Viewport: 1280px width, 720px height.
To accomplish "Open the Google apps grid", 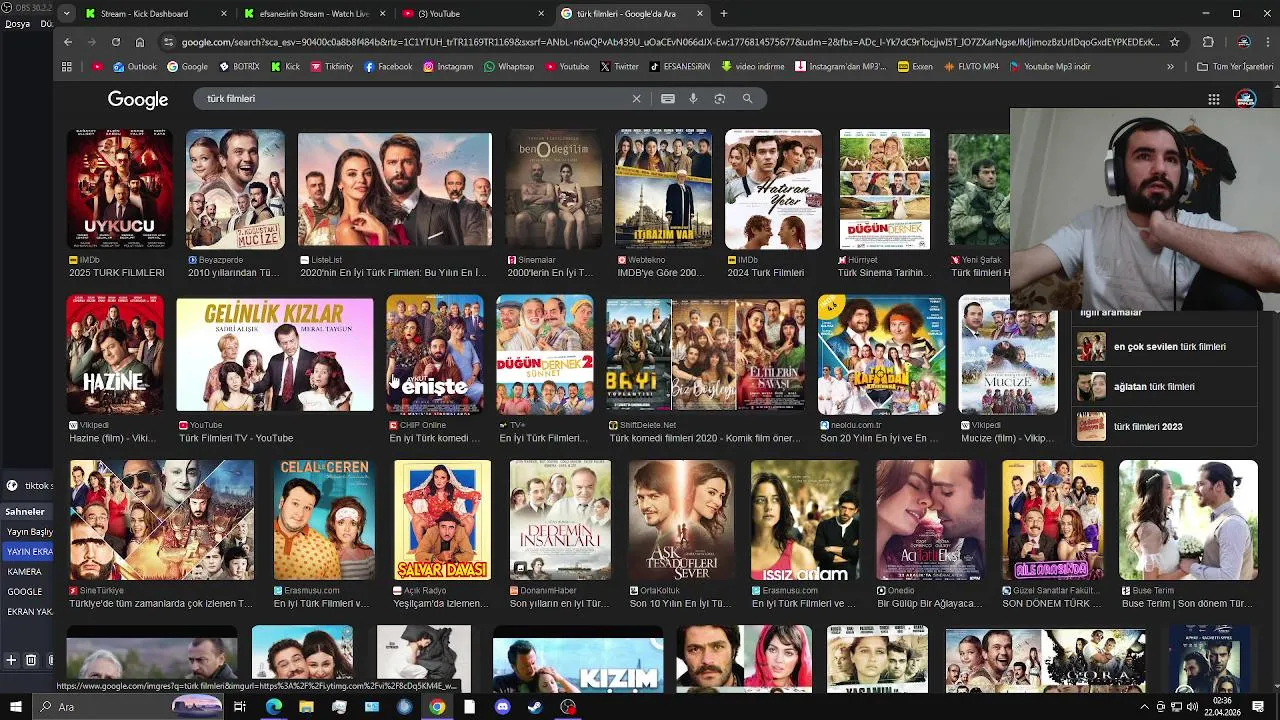I will coord(1214,99).
